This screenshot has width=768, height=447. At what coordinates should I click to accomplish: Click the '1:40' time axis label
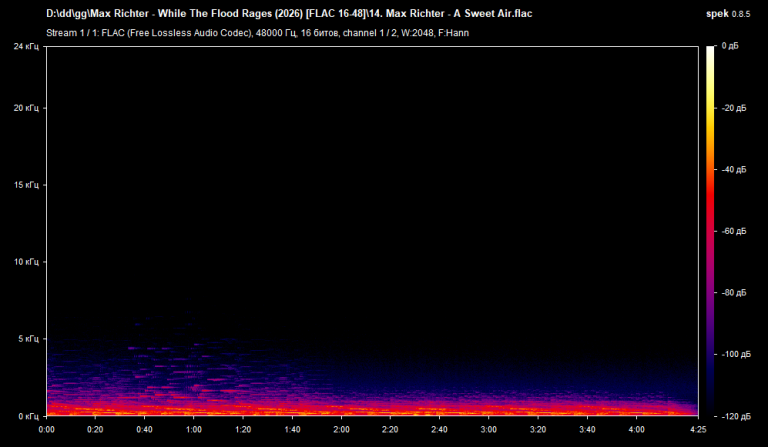pos(292,430)
